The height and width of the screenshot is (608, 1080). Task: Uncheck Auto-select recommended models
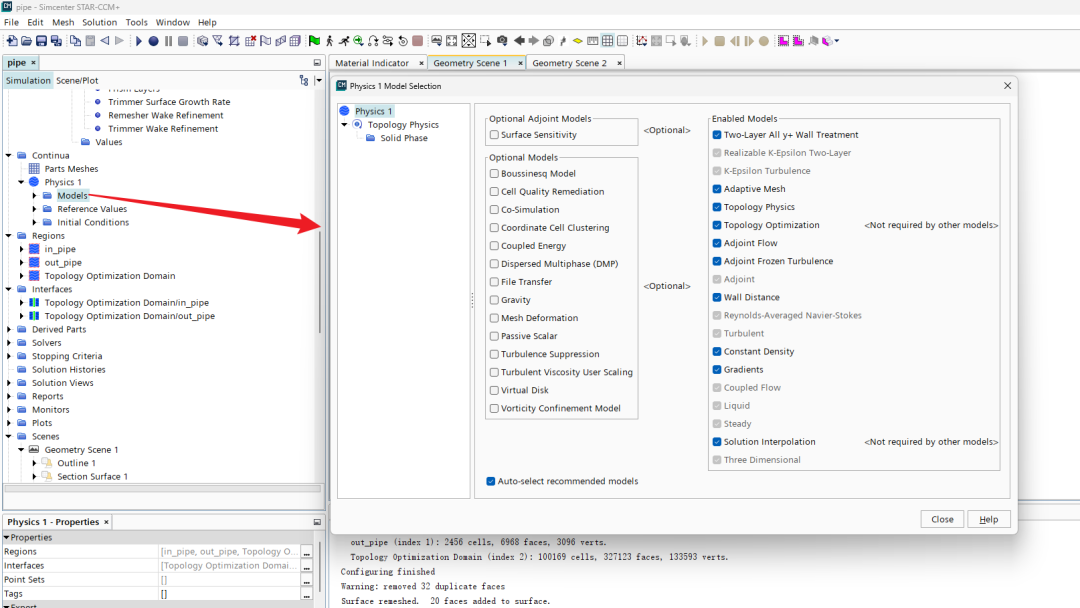pyautogui.click(x=490, y=481)
